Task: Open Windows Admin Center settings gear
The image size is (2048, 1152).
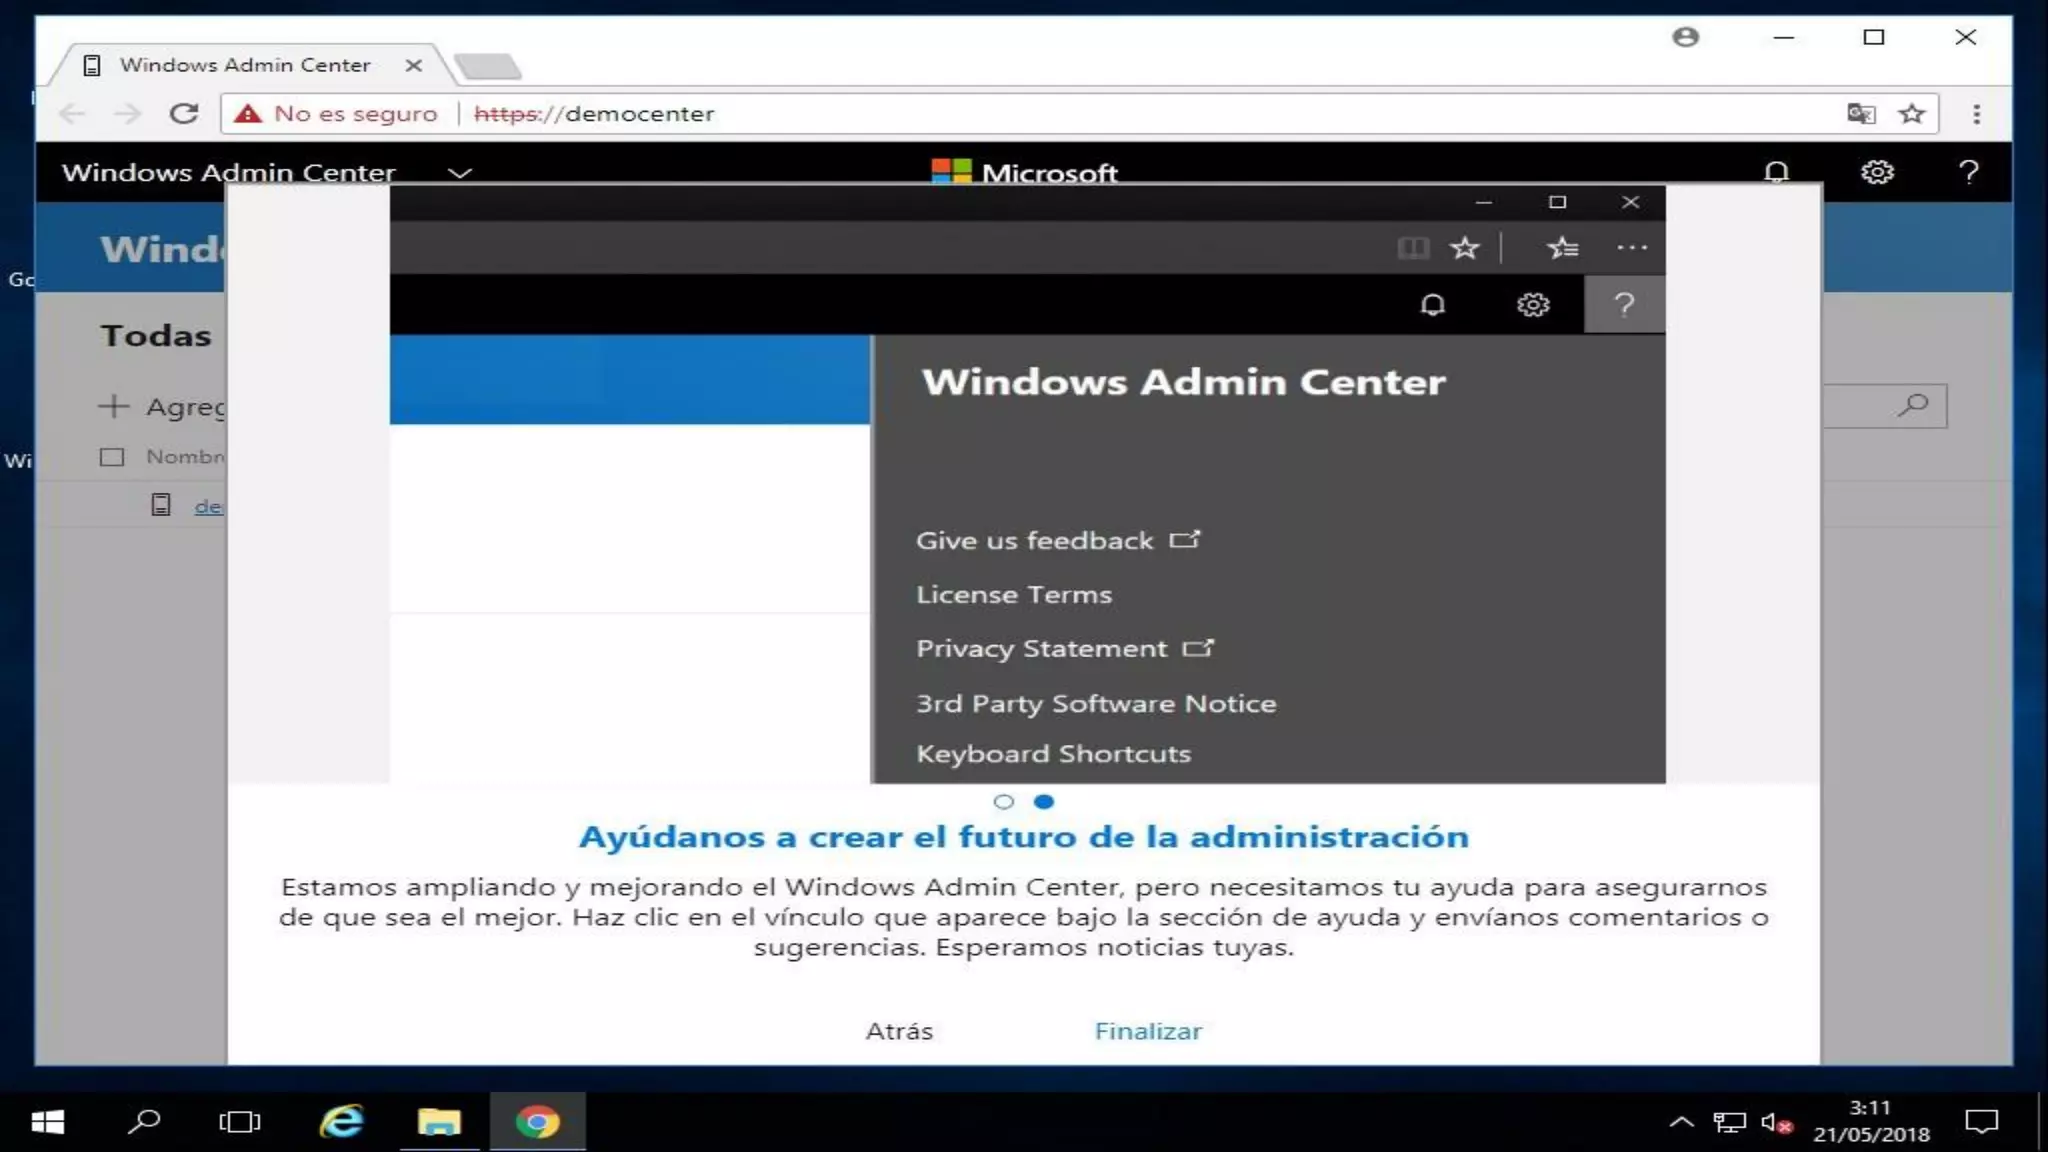Action: (1876, 172)
